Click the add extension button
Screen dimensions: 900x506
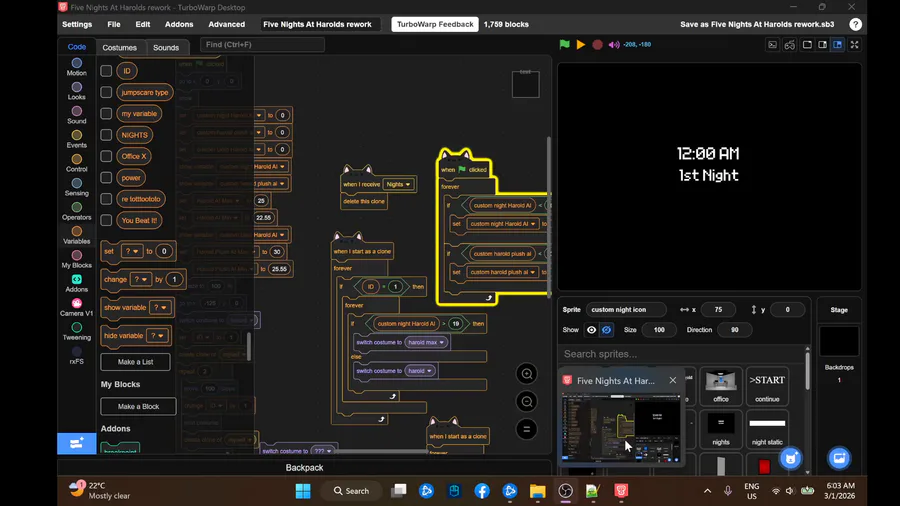tap(76, 443)
